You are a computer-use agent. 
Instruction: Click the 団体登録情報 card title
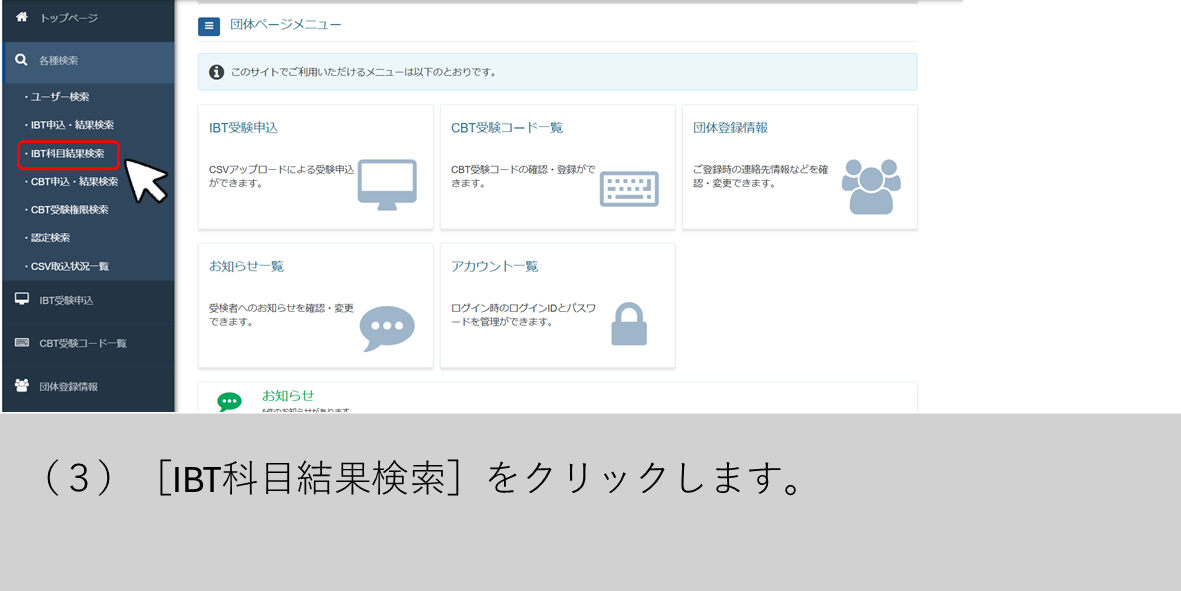(731, 128)
